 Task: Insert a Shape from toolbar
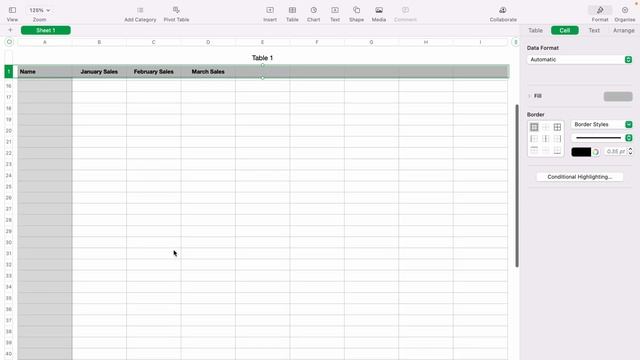(x=356, y=10)
